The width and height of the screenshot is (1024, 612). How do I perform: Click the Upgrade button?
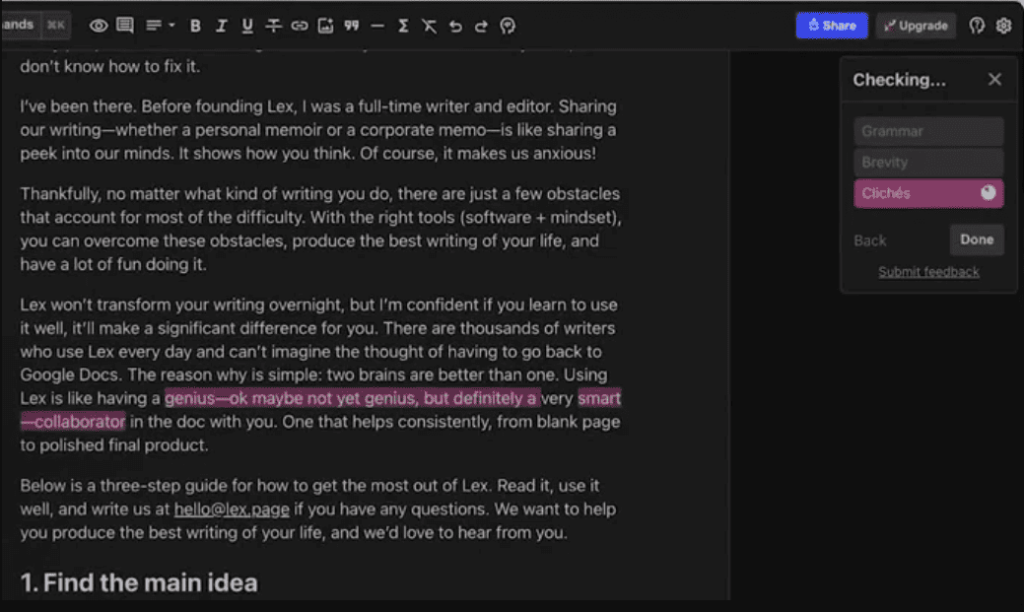[916, 26]
